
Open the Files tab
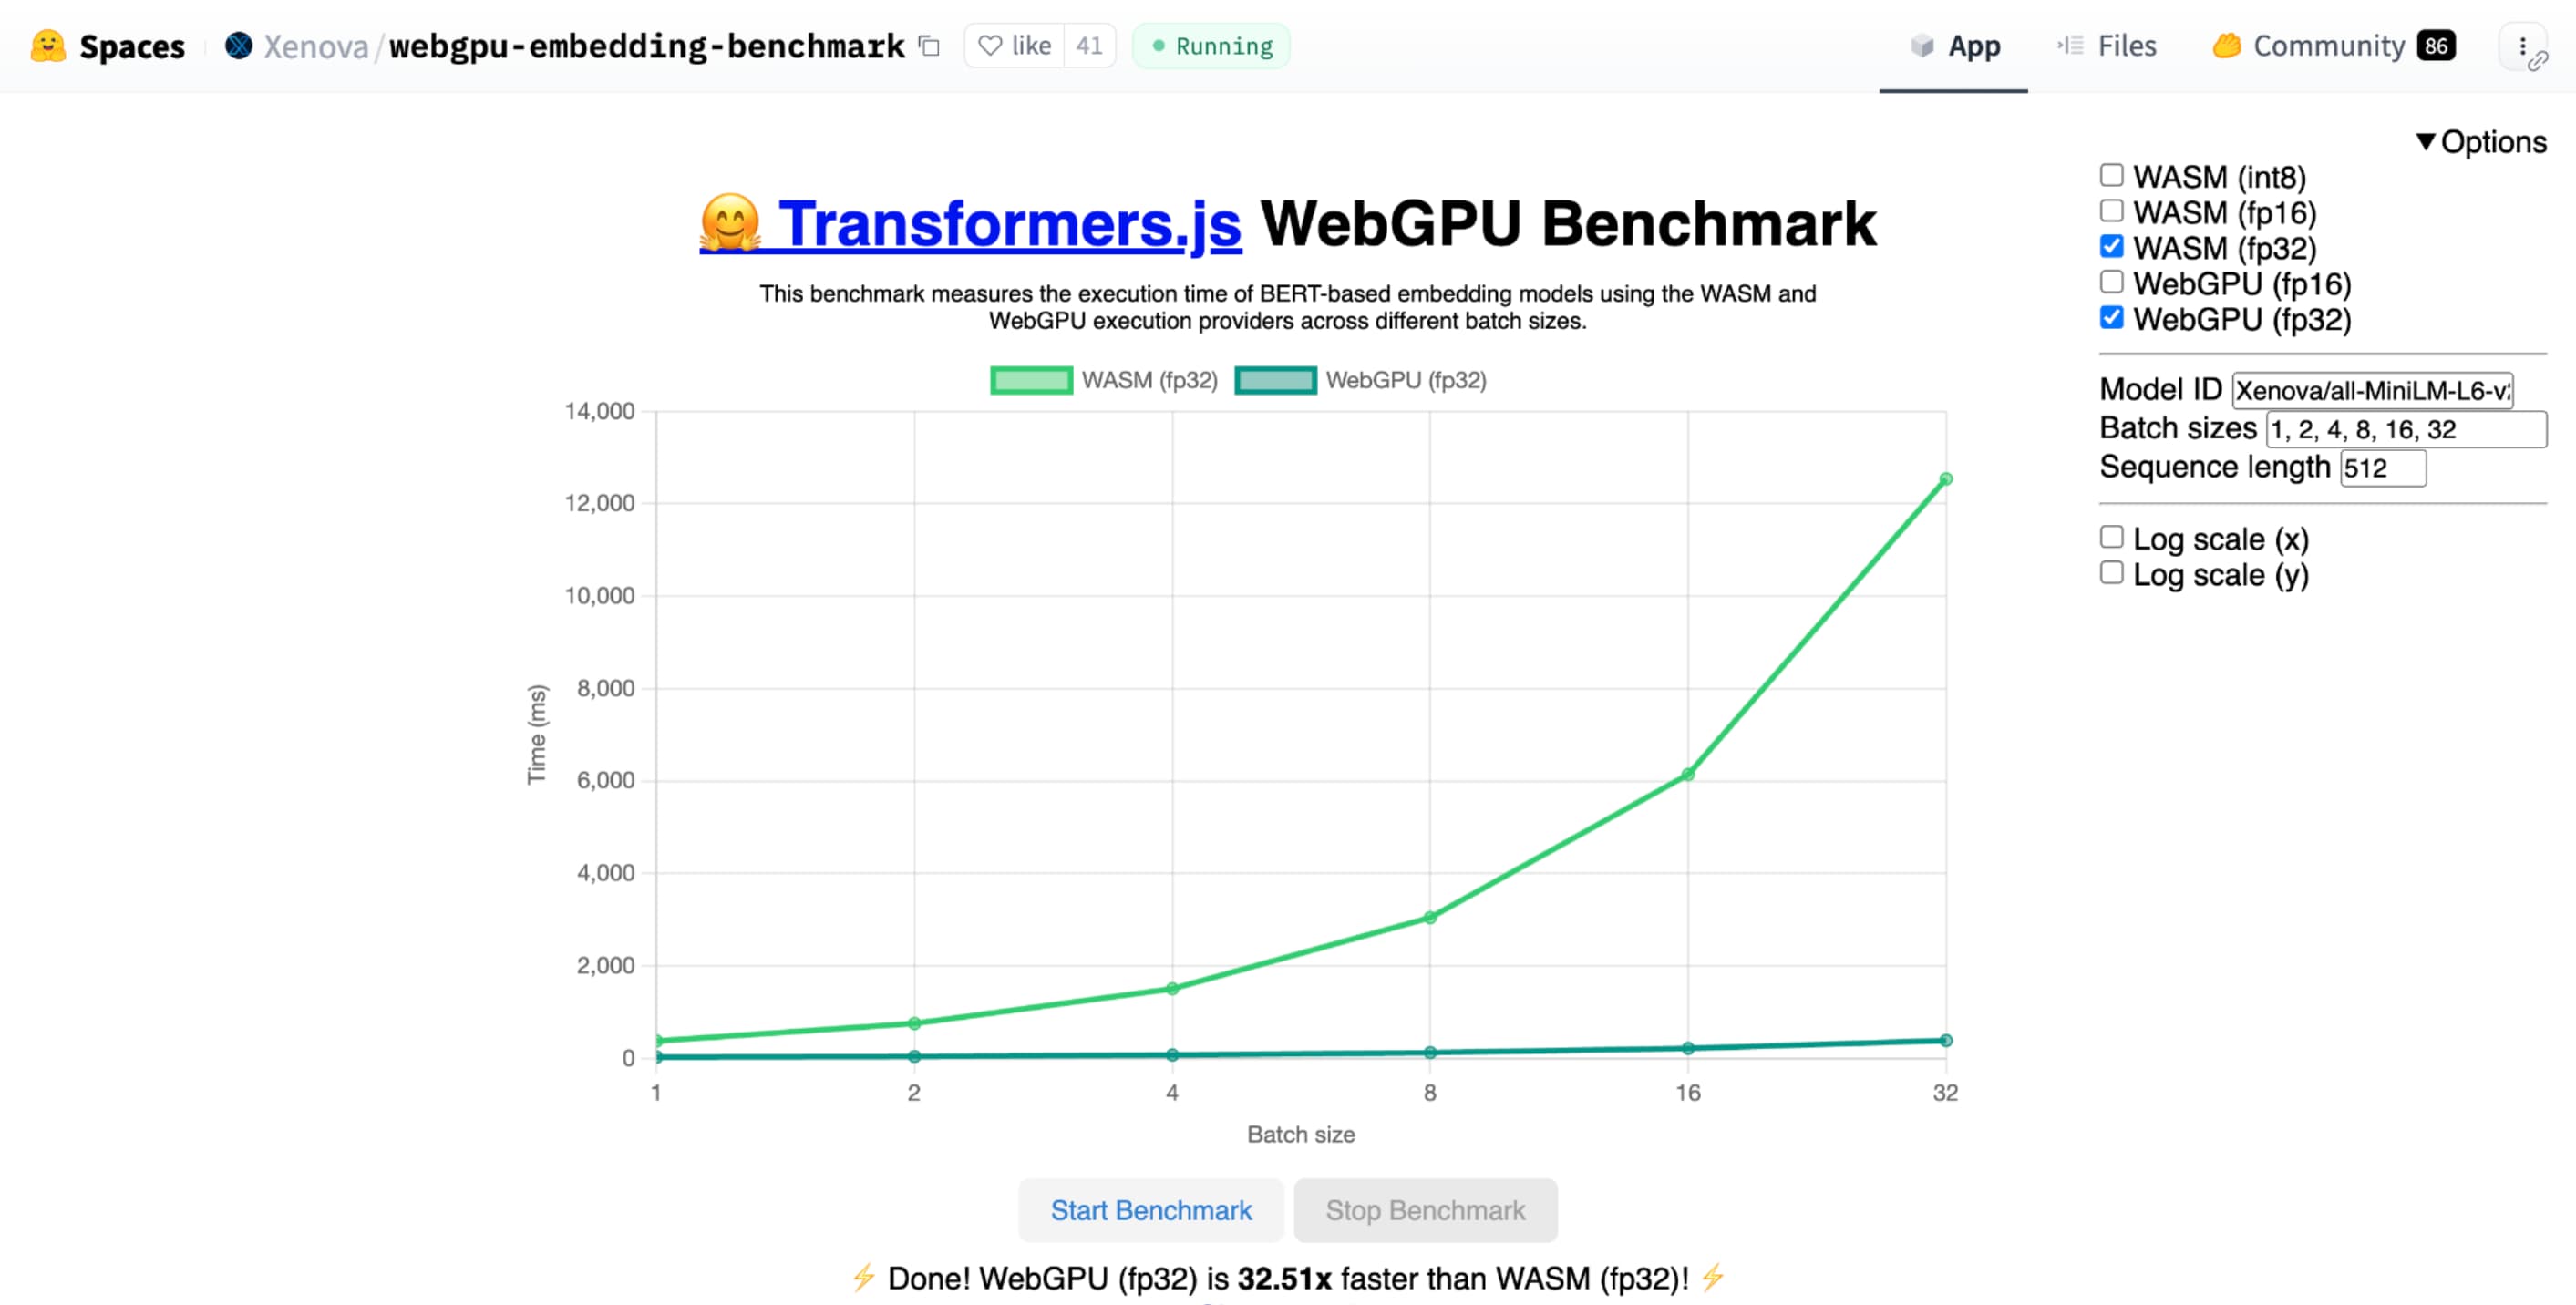coord(2122,45)
